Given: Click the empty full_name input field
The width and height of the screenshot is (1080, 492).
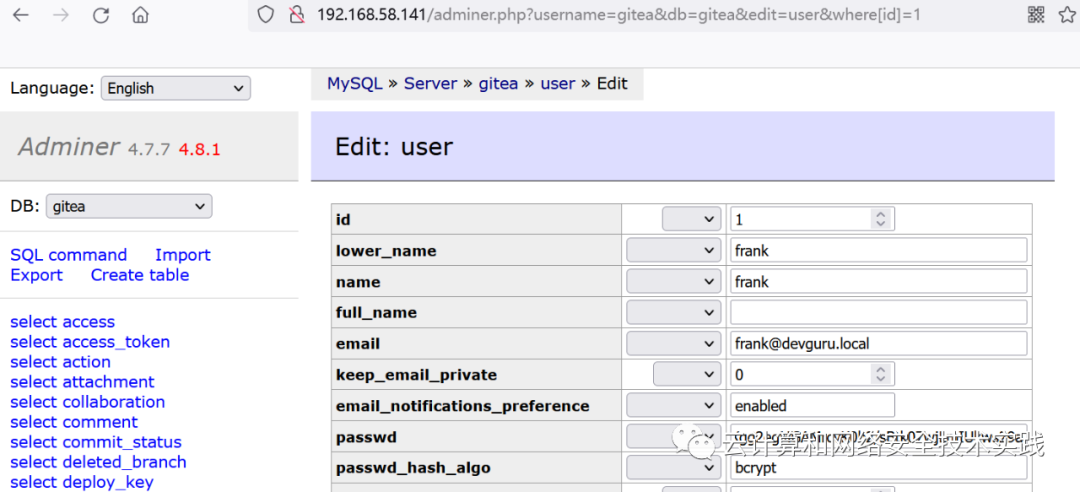Looking at the screenshot, I should coord(878,313).
